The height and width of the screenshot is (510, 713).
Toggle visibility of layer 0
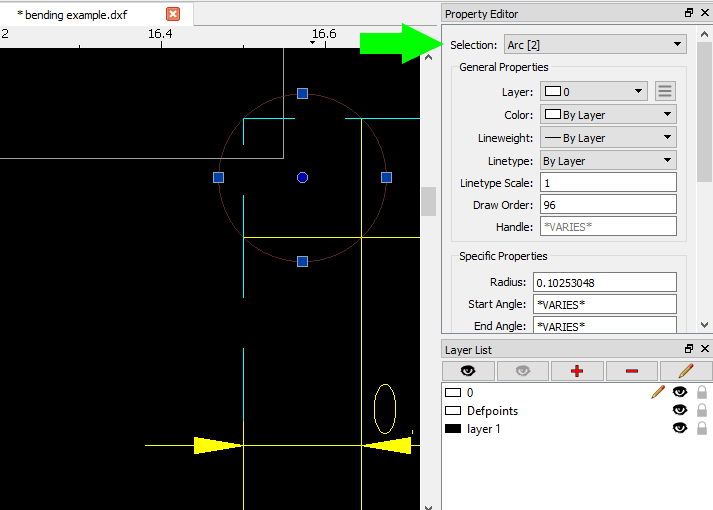680,392
